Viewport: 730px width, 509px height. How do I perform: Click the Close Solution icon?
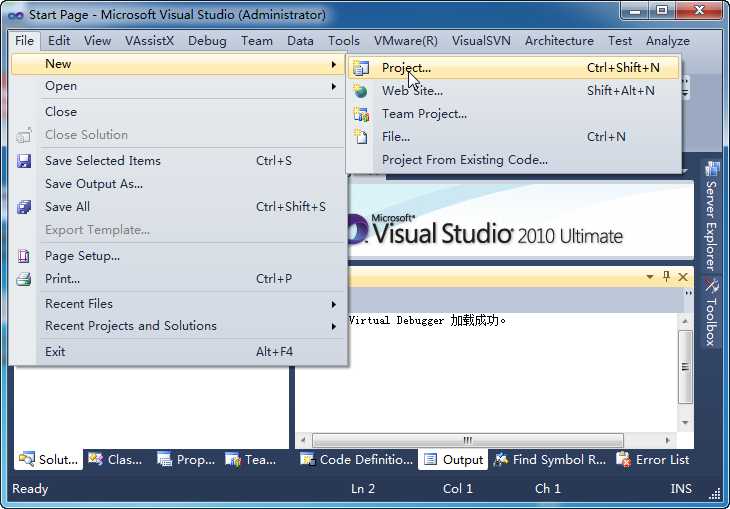[x=24, y=135]
